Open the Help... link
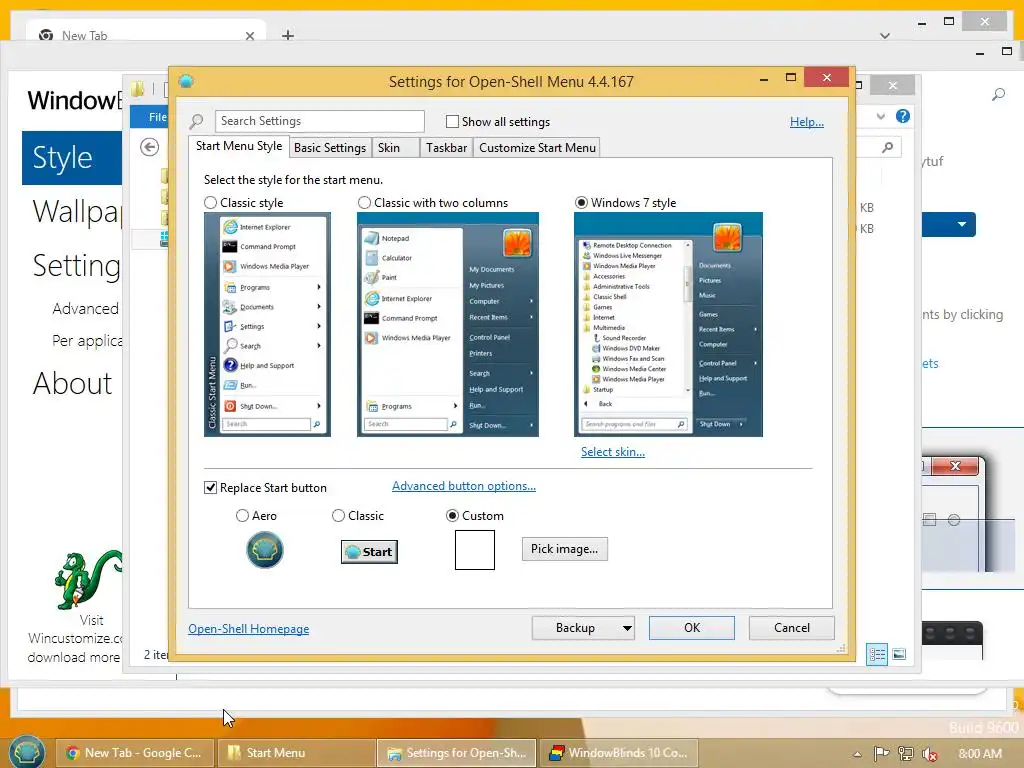This screenshot has height=768, width=1024. 807,121
